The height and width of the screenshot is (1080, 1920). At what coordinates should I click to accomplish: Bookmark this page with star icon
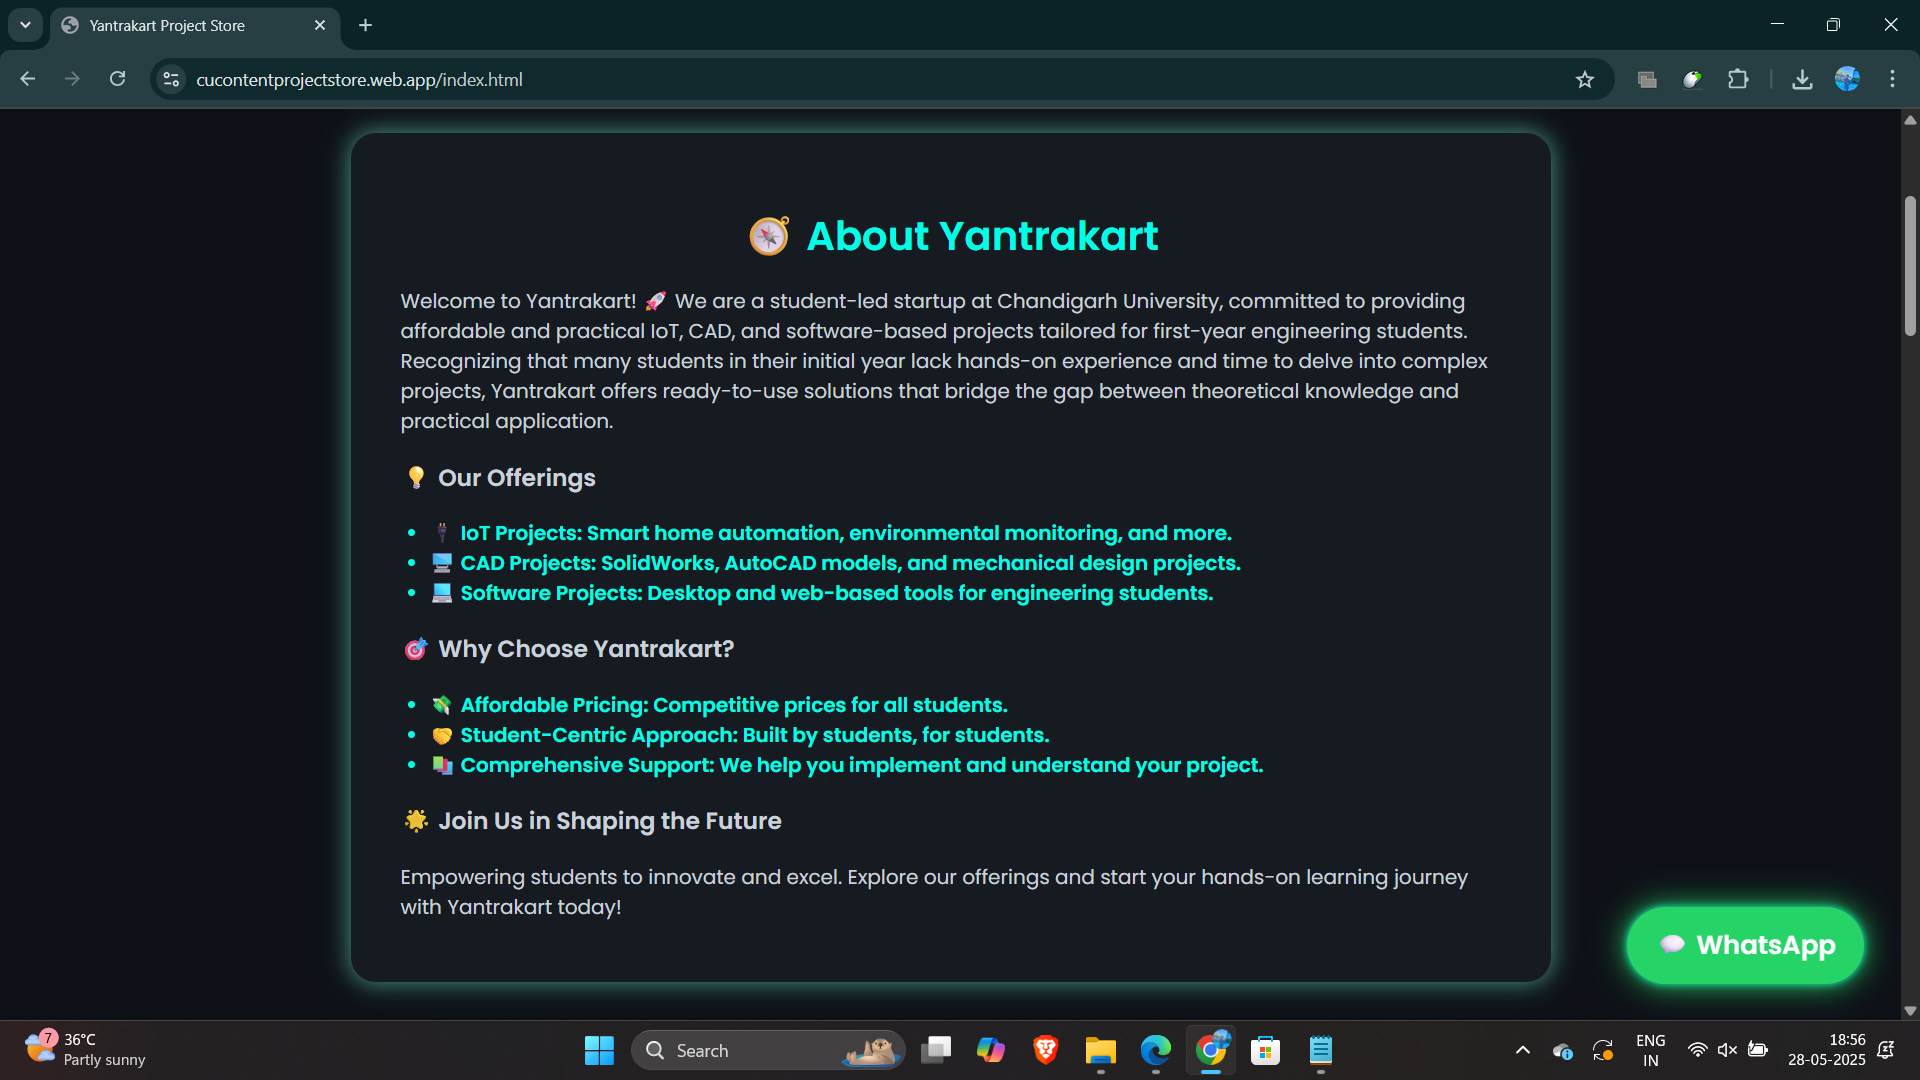pos(1584,80)
